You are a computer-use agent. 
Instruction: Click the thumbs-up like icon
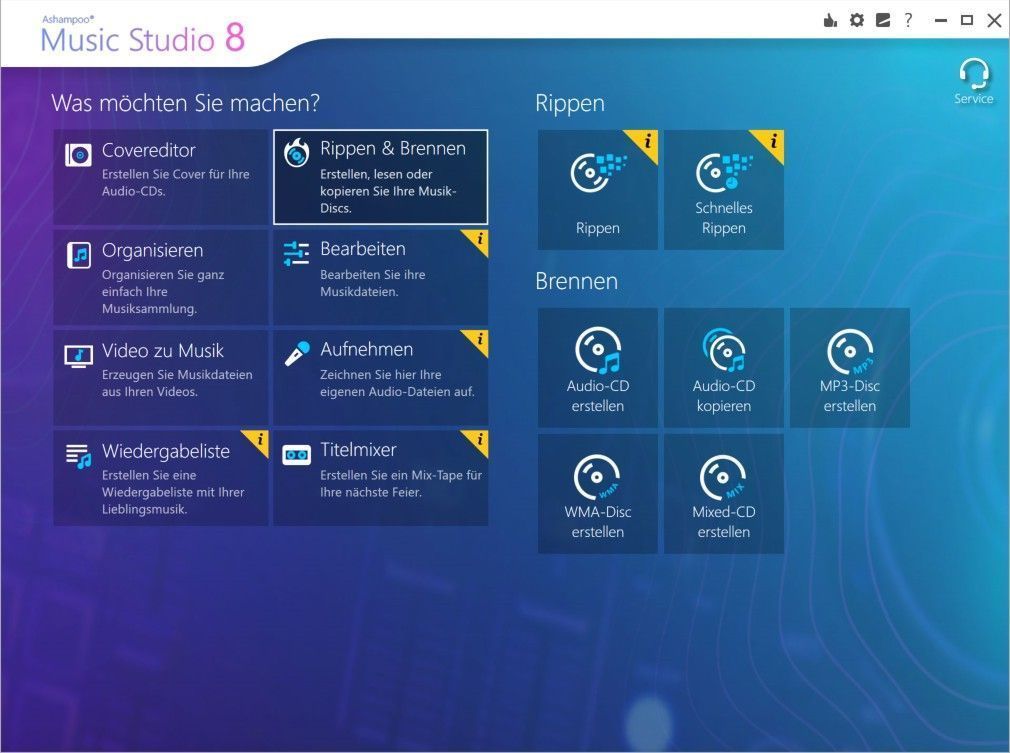830,20
